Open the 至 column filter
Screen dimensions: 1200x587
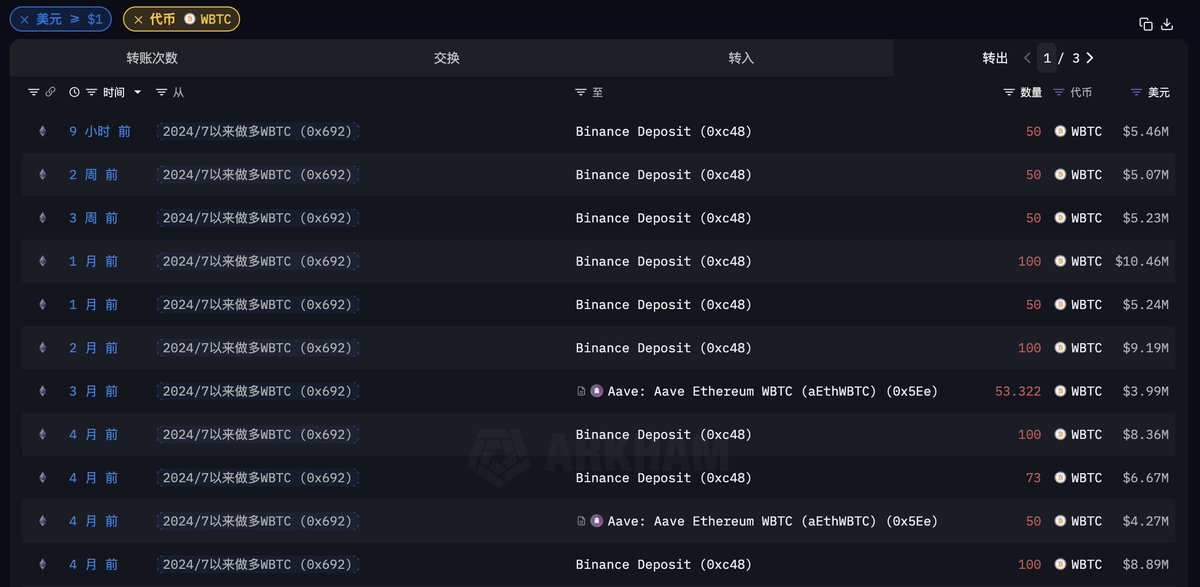pyautogui.click(x=581, y=92)
